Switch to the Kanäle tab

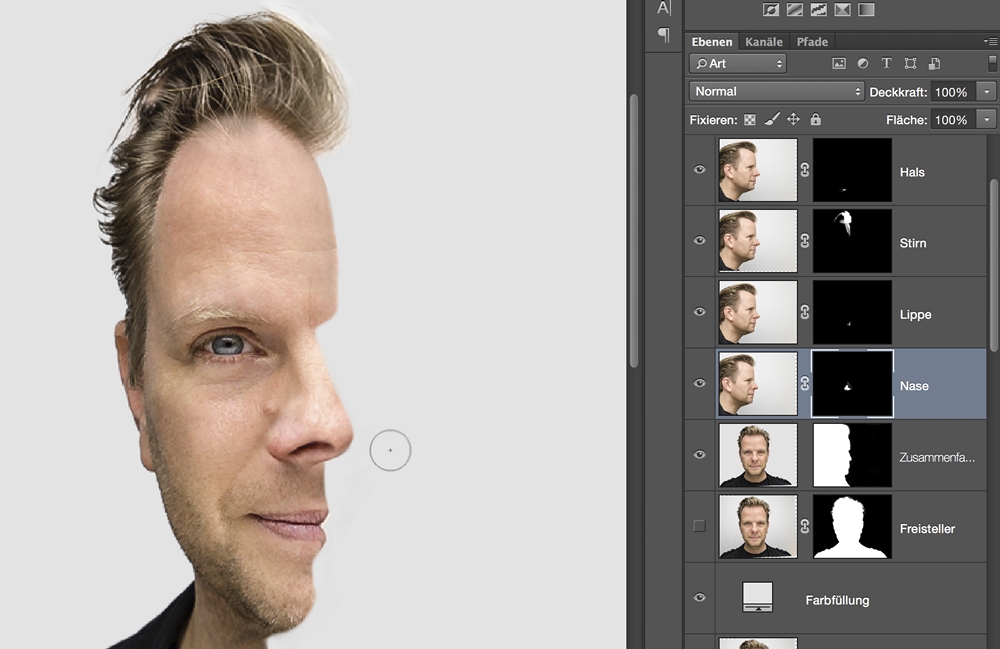[x=763, y=41]
